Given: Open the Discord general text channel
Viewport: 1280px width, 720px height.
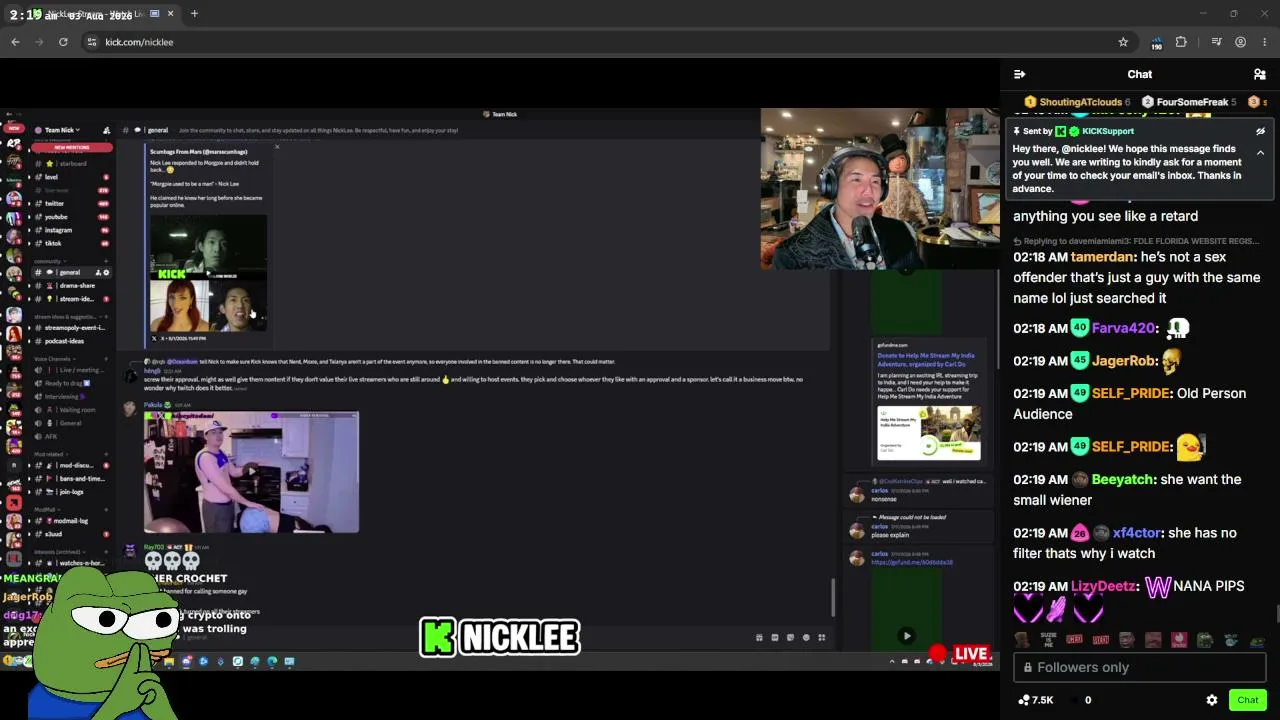Looking at the screenshot, I should [x=72, y=272].
